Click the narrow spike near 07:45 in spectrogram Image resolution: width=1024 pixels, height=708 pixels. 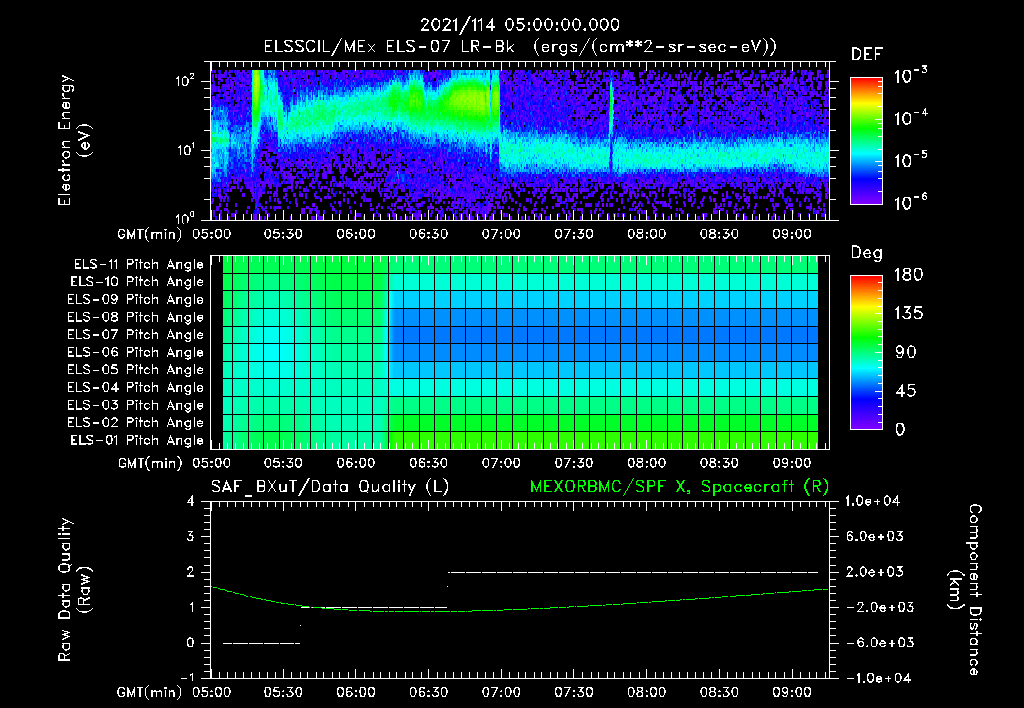[611, 124]
